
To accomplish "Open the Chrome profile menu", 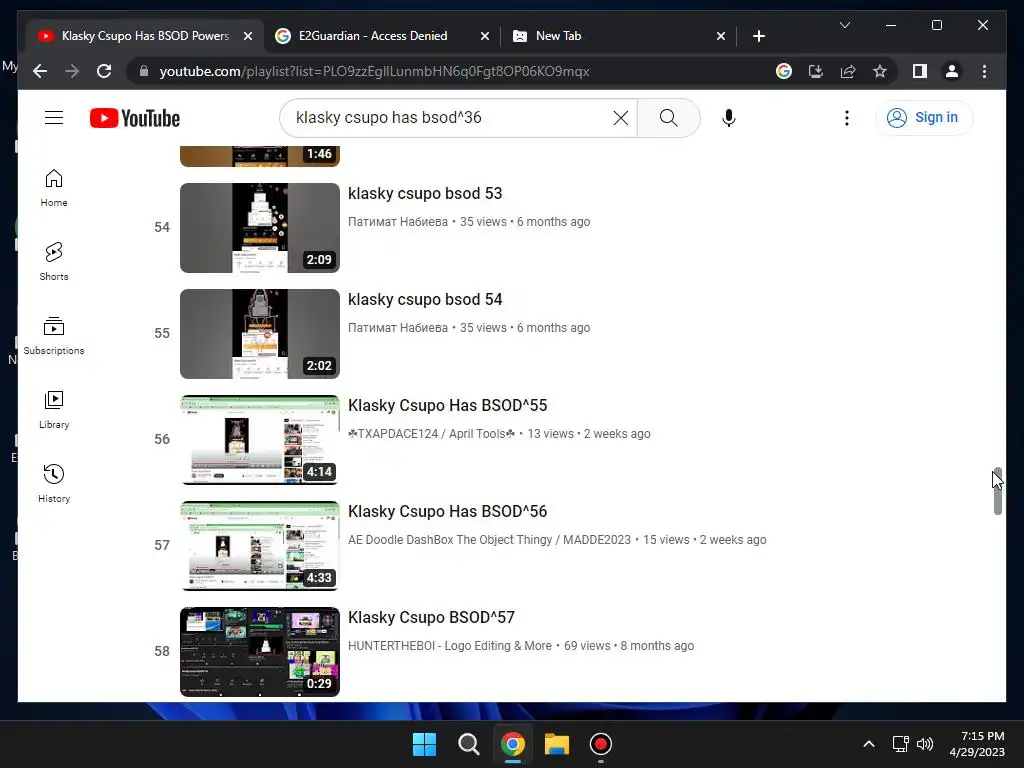I will pos(952,71).
